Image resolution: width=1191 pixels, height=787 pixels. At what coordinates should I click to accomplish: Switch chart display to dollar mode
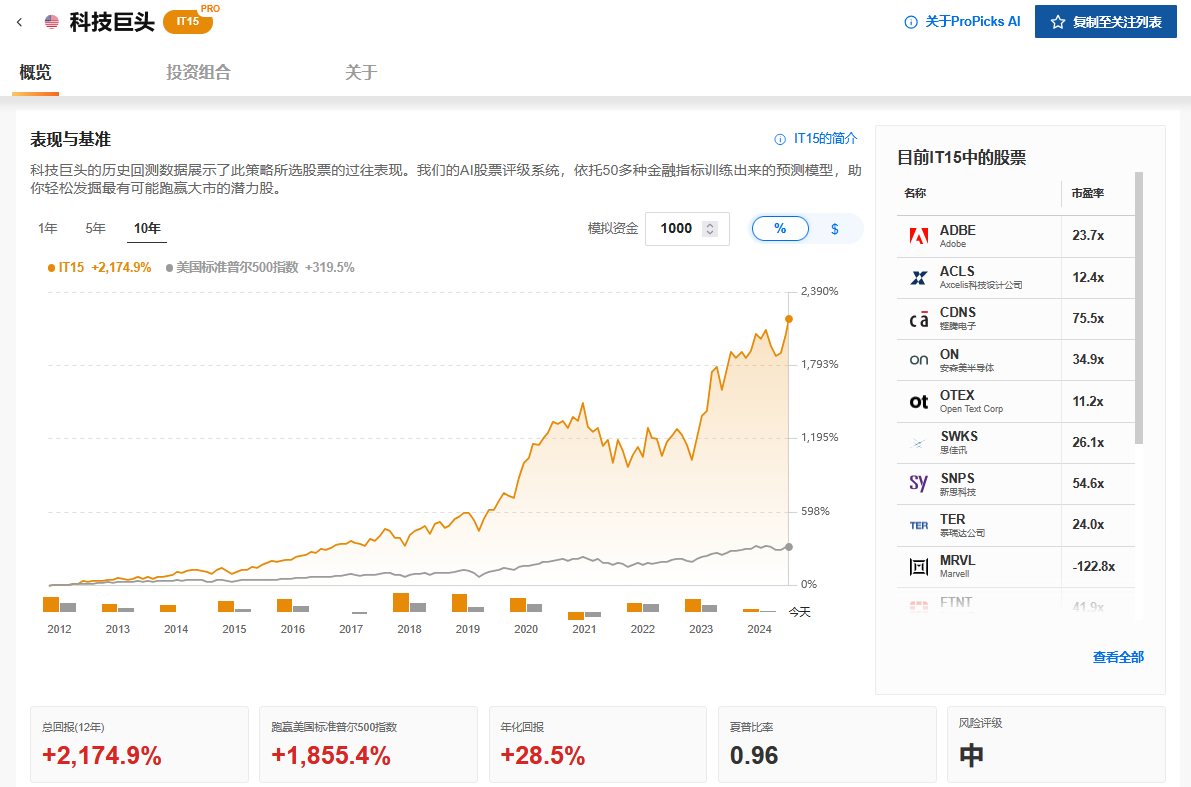[x=835, y=229]
